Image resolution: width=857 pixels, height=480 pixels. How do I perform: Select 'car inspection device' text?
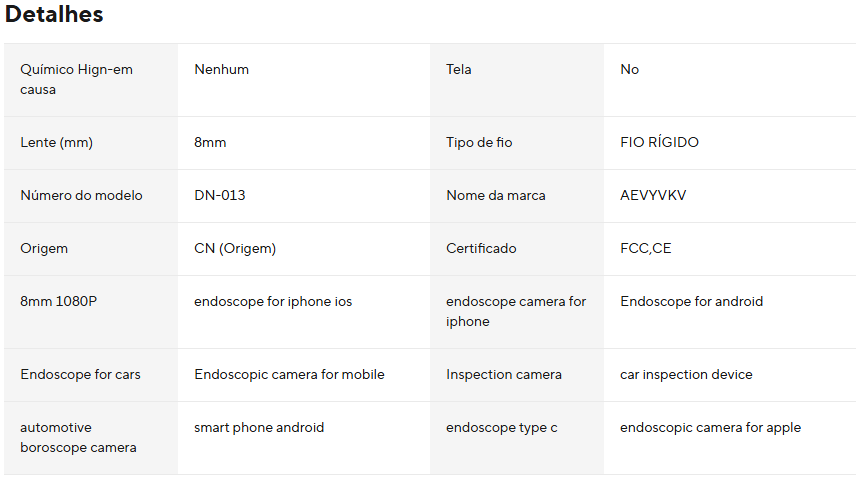pyautogui.click(x=686, y=374)
